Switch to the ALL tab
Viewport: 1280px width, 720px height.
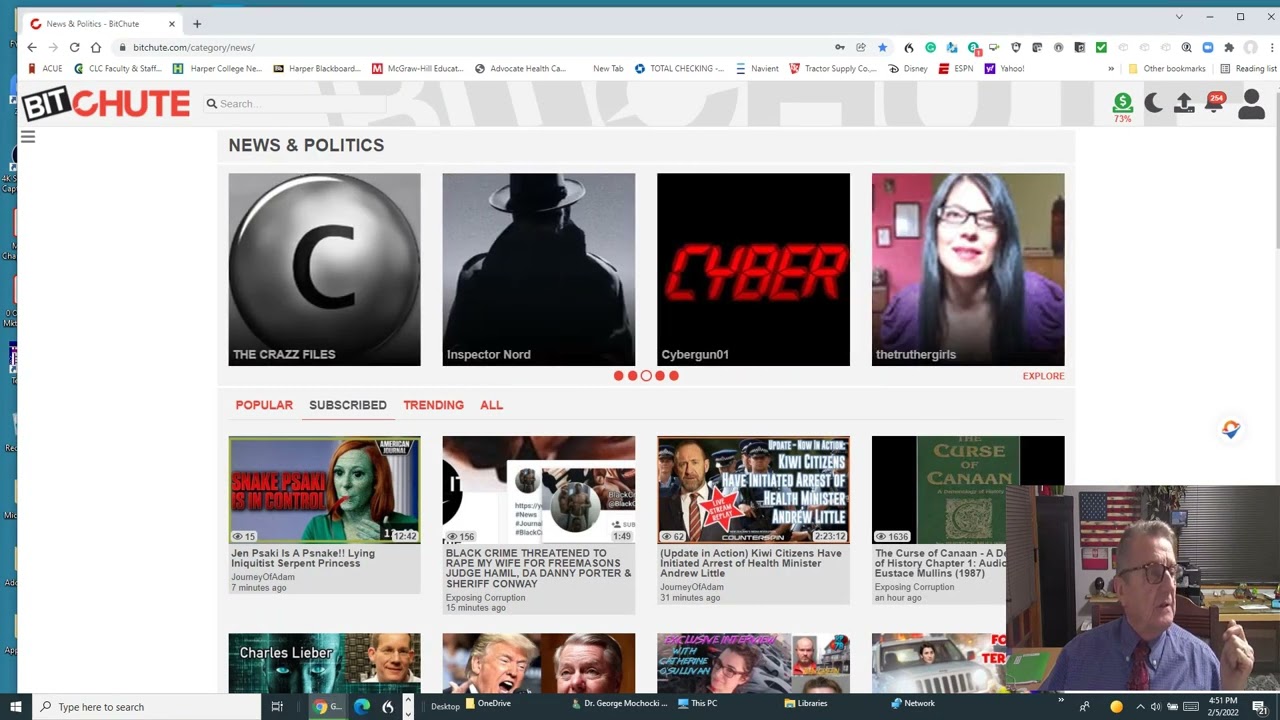[x=491, y=405]
